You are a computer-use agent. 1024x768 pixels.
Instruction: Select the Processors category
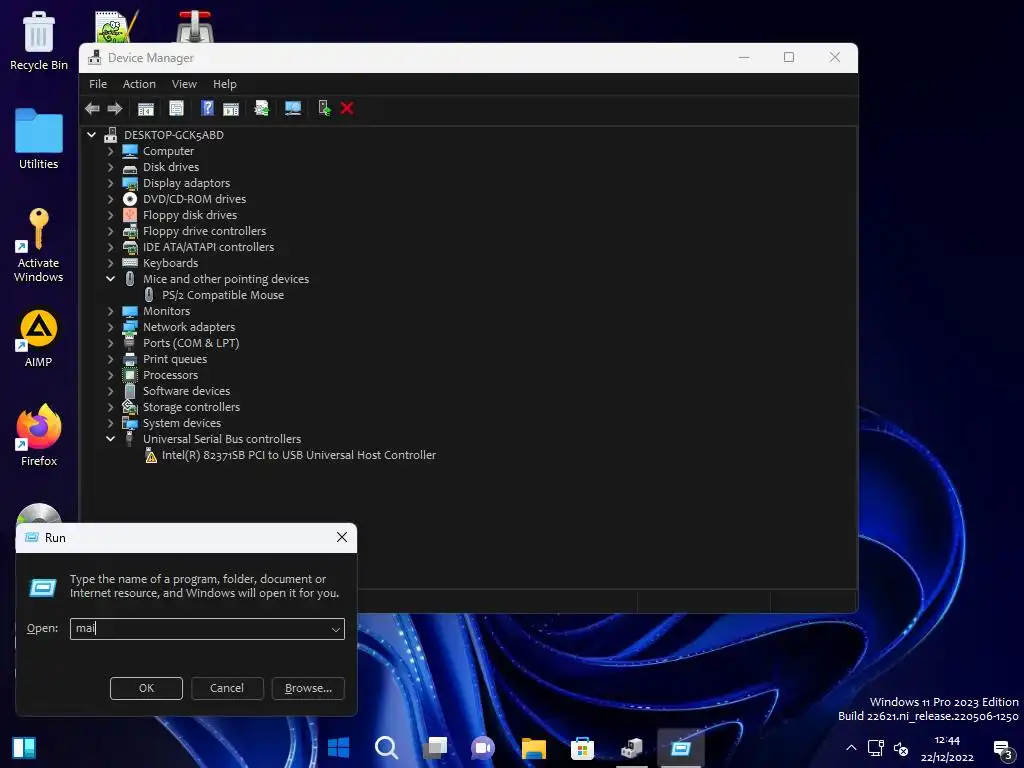click(x=170, y=375)
